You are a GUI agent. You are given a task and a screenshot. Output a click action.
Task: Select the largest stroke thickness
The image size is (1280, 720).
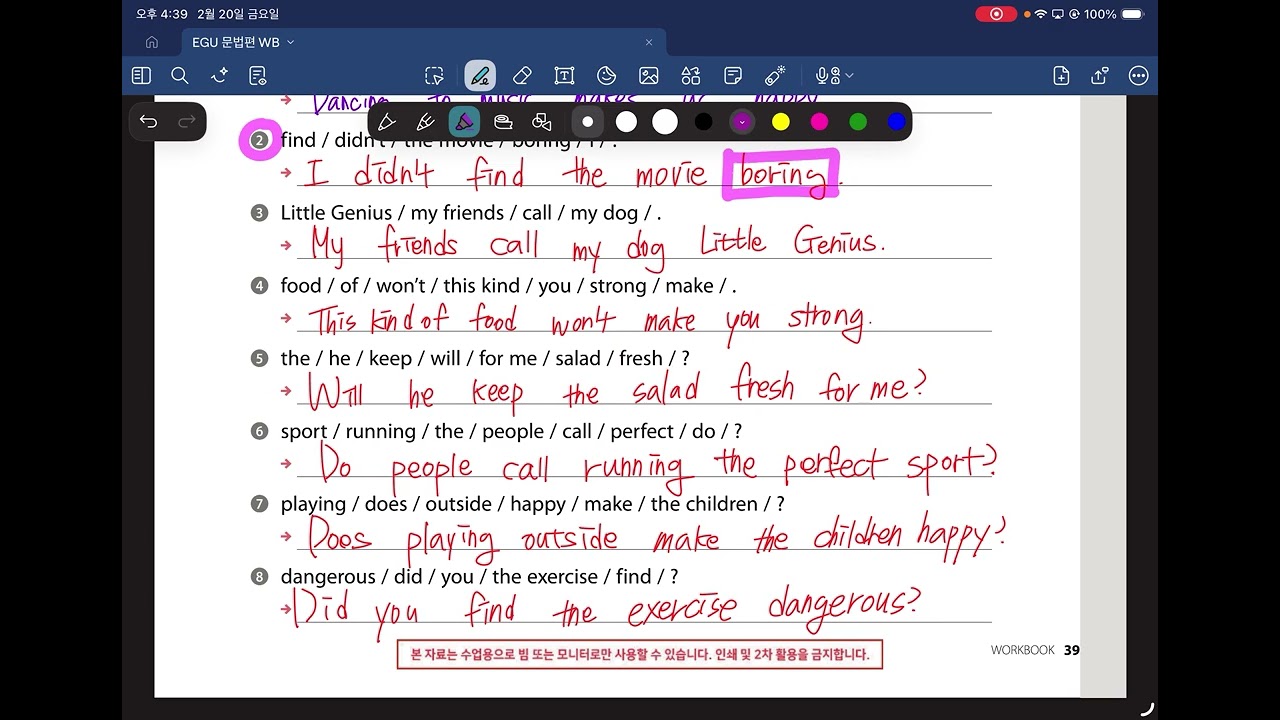click(x=665, y=122)
